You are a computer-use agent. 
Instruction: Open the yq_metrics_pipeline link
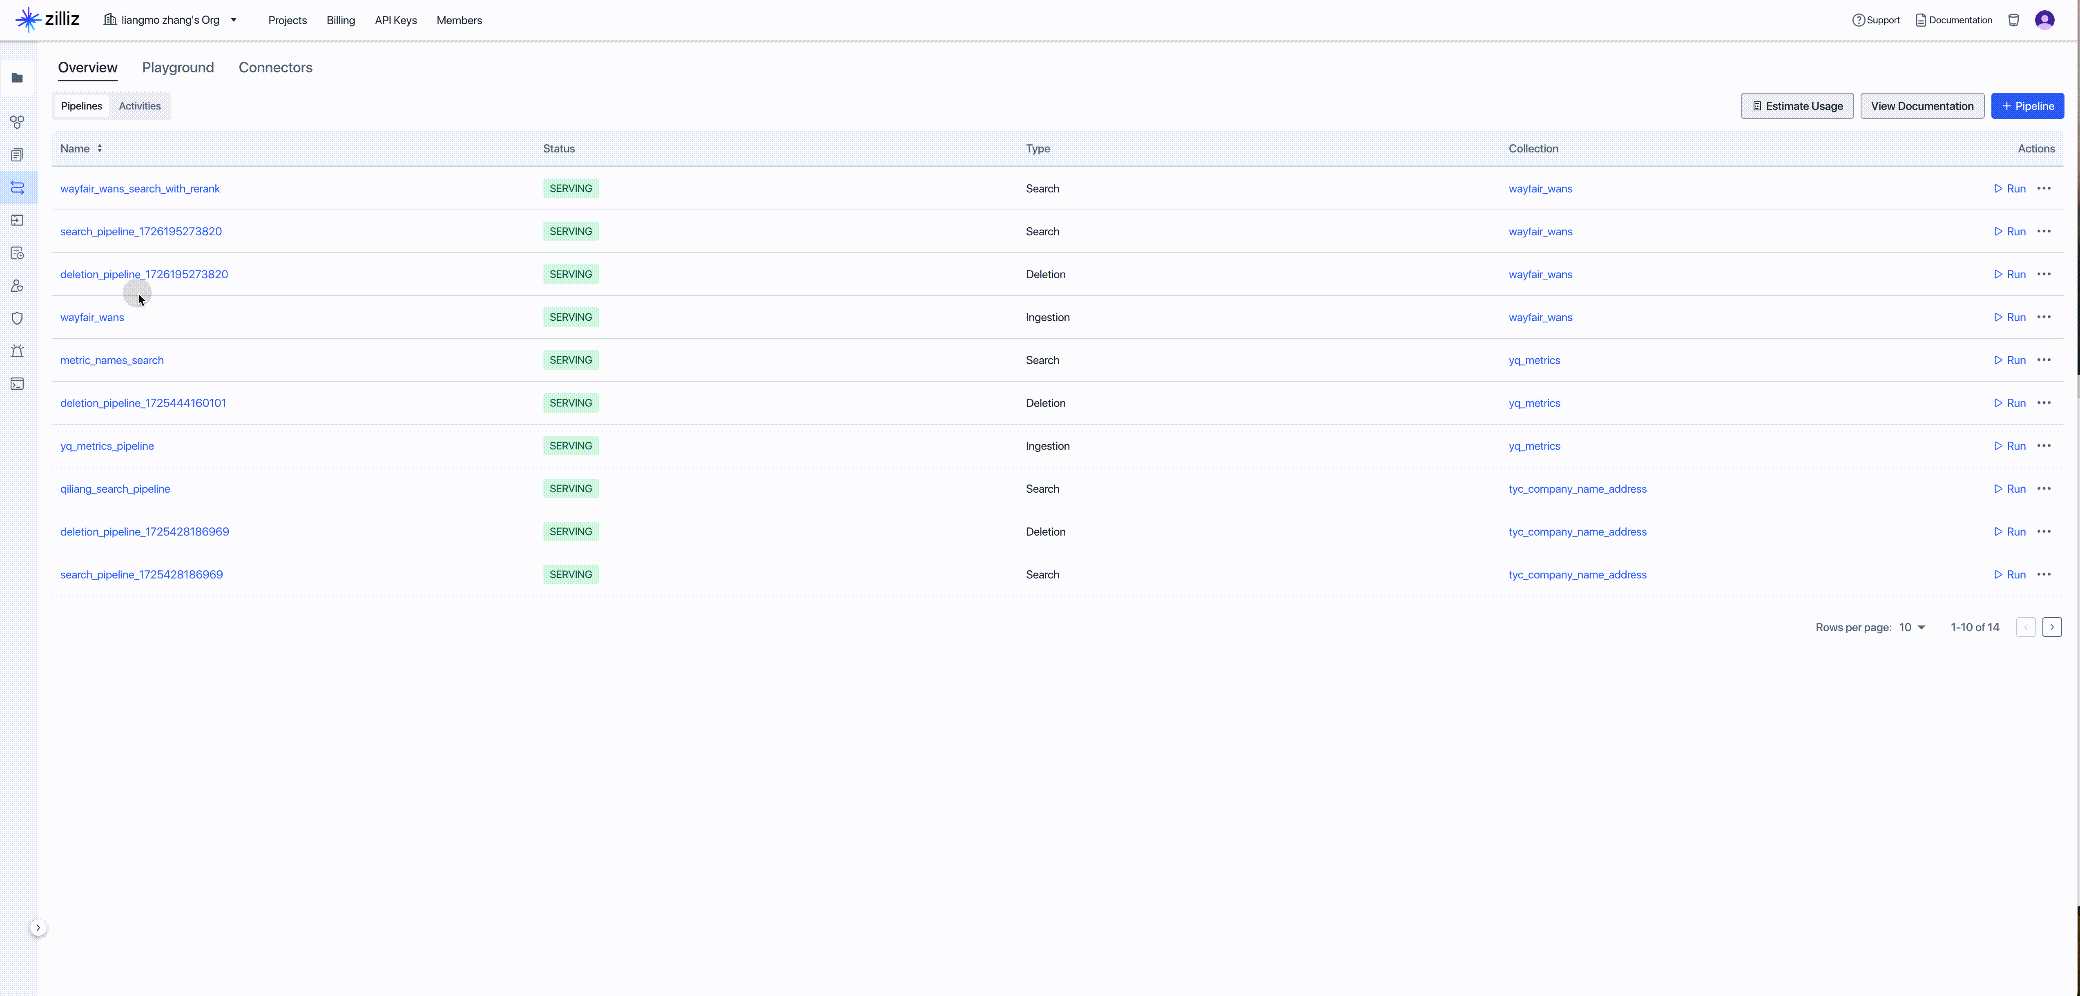point(107,446)
